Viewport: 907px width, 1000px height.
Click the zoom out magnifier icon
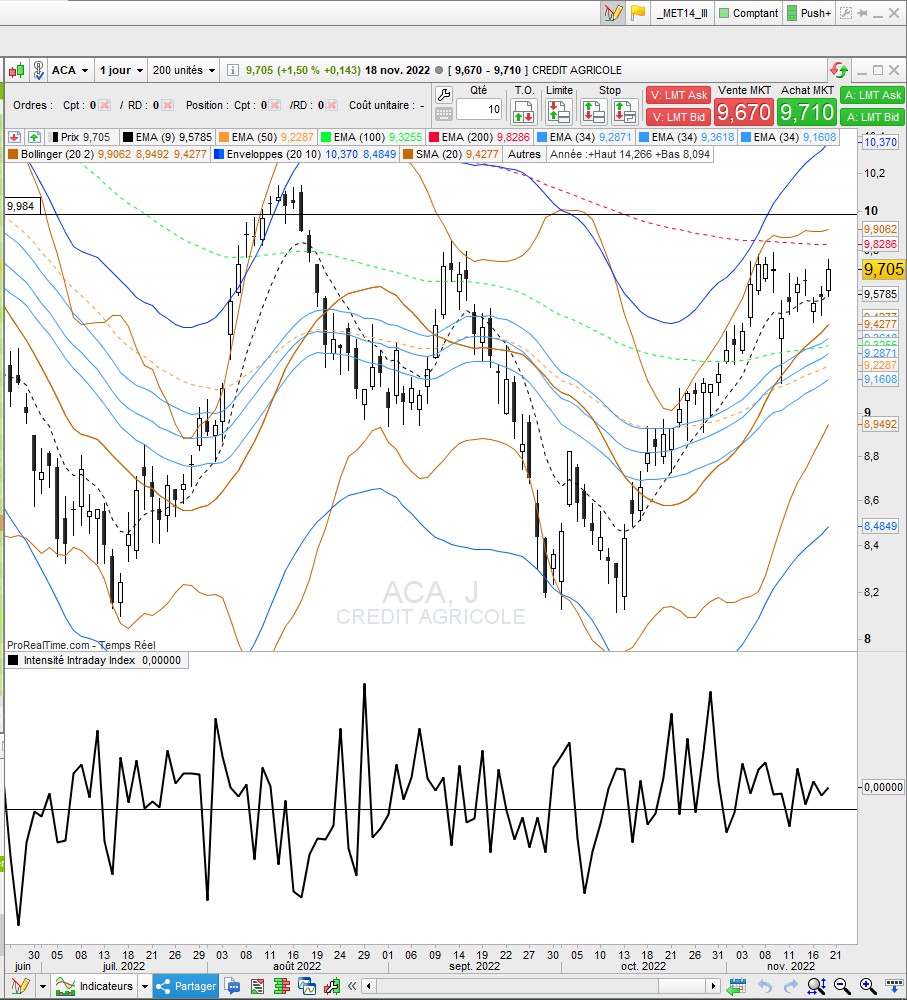[x=842, y=986]
